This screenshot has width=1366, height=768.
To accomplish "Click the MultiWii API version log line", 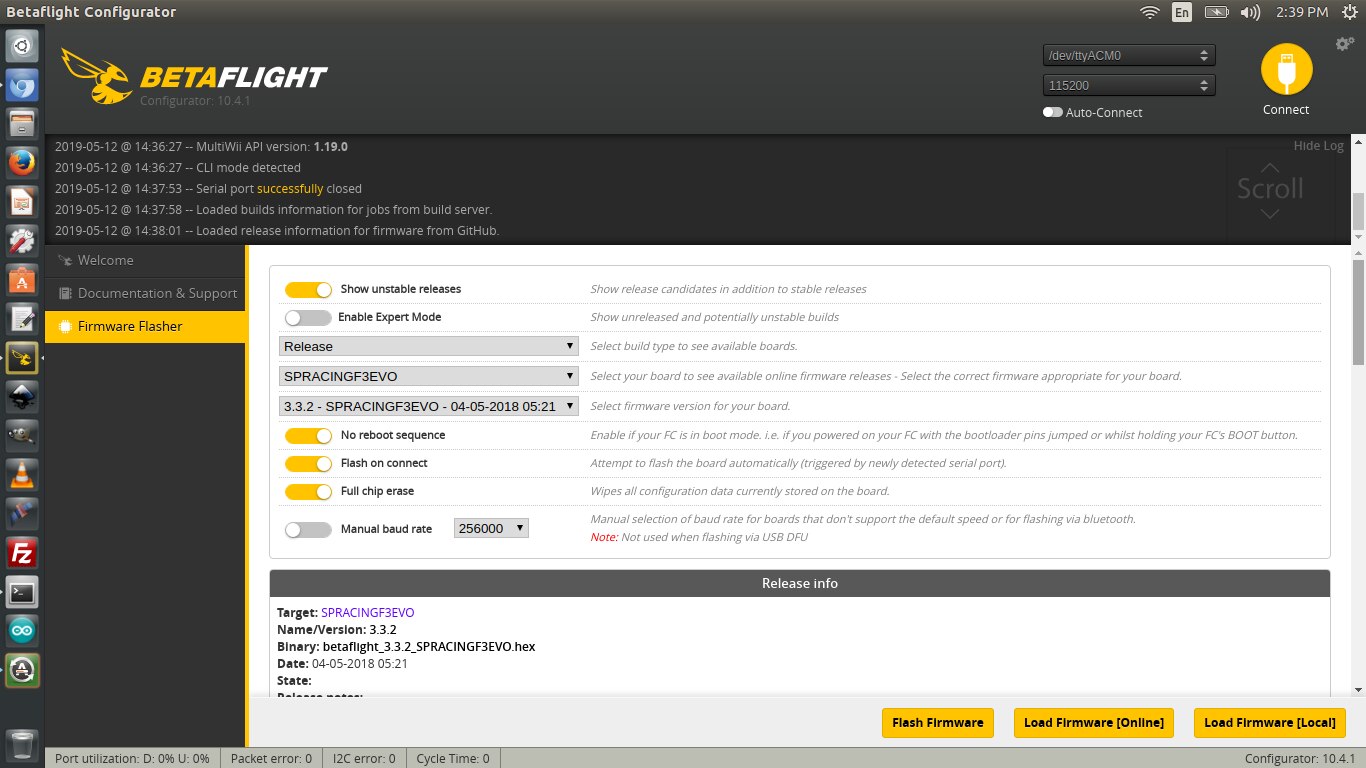I will 201,147.
